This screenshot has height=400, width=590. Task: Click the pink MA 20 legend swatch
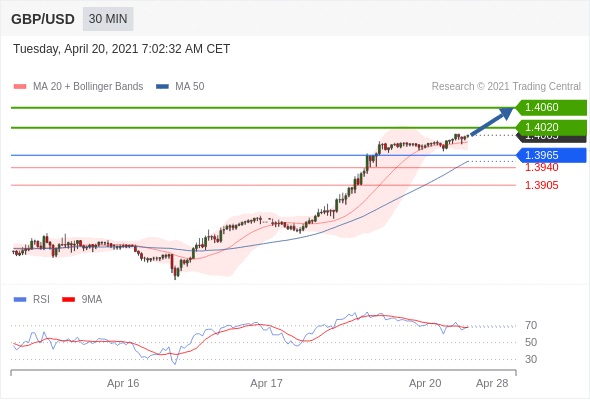coord(20,87)
